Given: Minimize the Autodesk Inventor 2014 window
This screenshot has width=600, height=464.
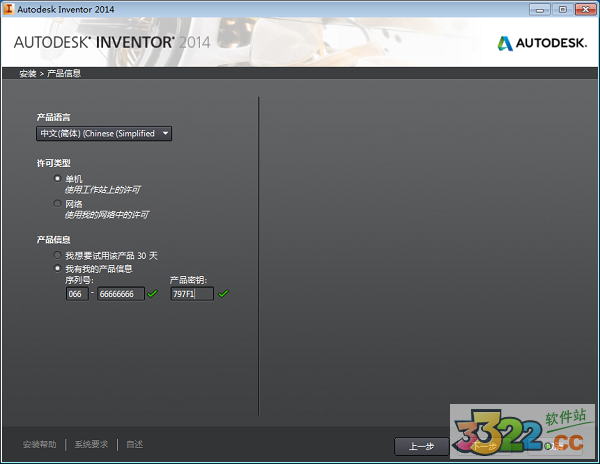Looking at the screenshot, I should [540, 10].
